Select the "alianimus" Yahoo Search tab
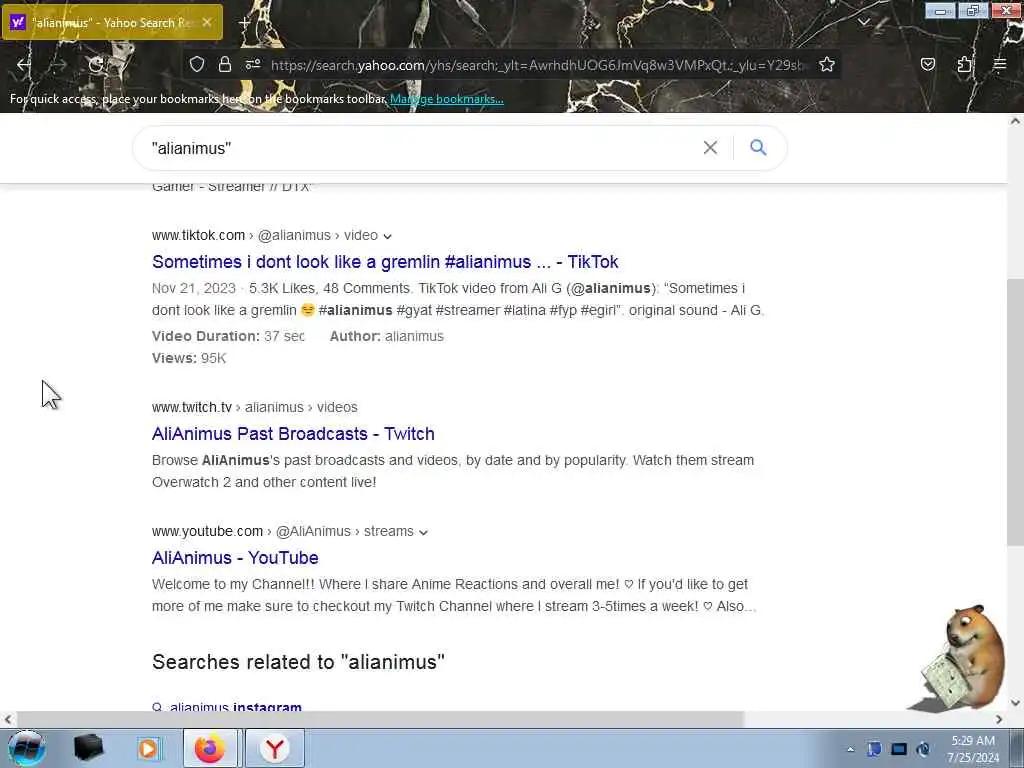The width and height of the screenshot is (1024, 768). click(112, 23)
